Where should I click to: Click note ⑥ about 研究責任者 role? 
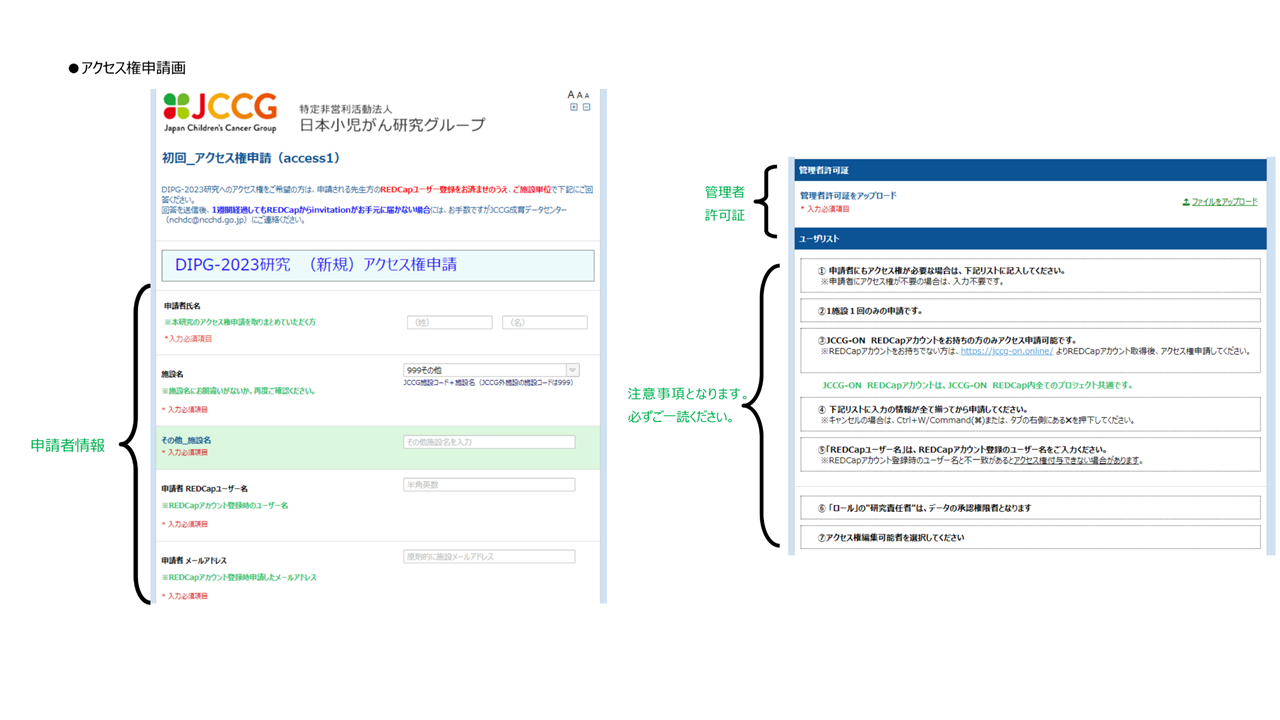1030,508
